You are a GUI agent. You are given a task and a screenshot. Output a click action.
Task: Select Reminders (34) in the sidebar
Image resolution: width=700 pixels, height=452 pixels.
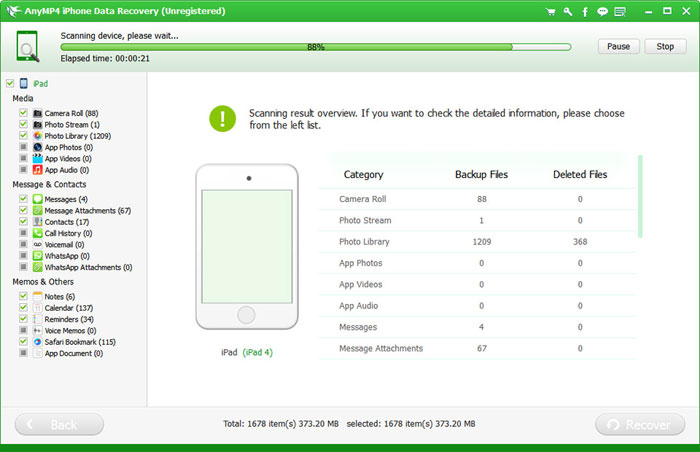(68, 319)
